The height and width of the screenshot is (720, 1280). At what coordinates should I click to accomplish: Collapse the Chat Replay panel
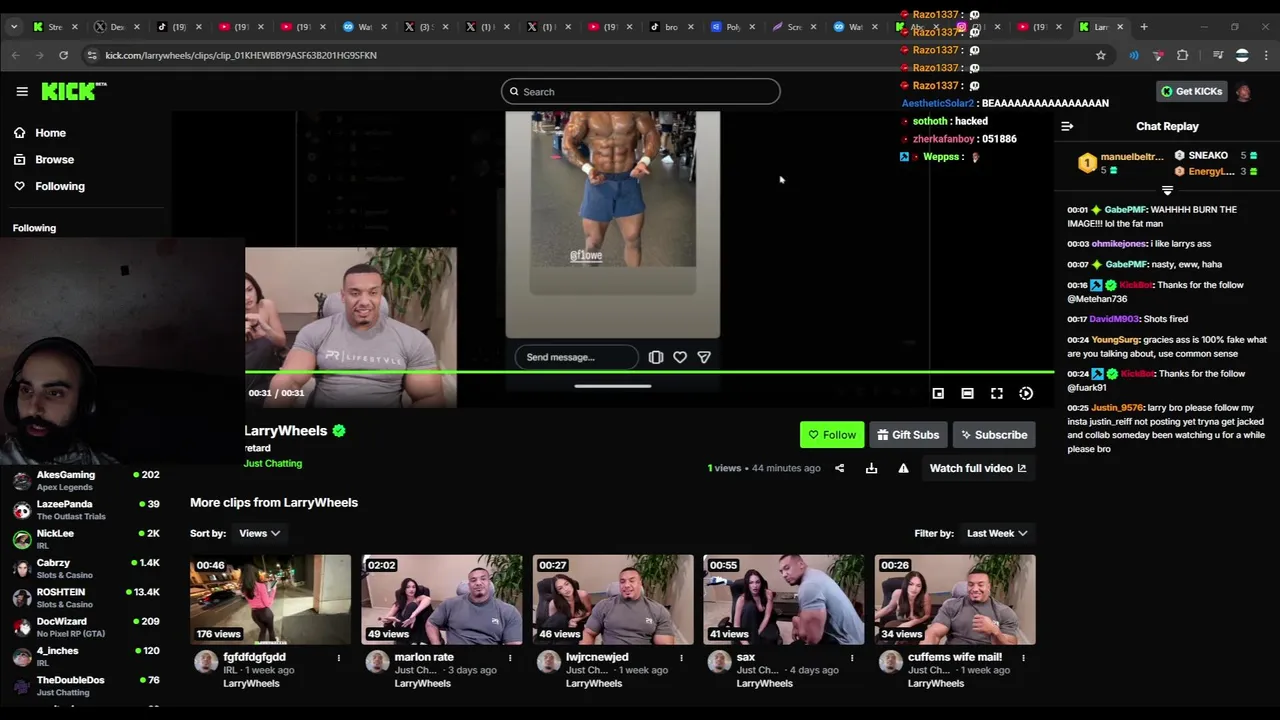(1067, 126)
